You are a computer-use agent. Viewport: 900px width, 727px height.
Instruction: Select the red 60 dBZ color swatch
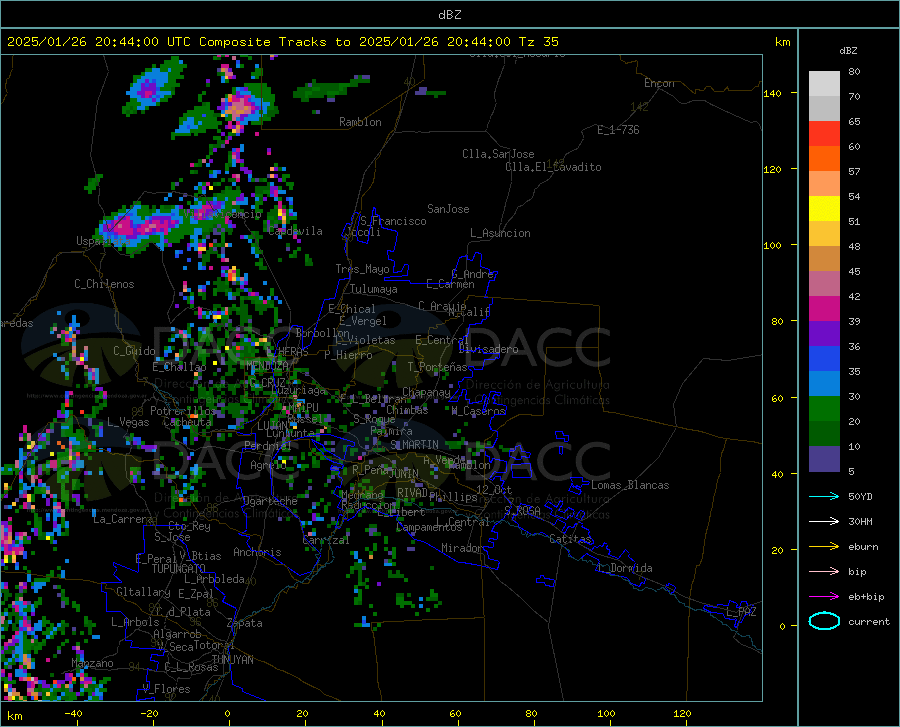[x=824, y=134]
